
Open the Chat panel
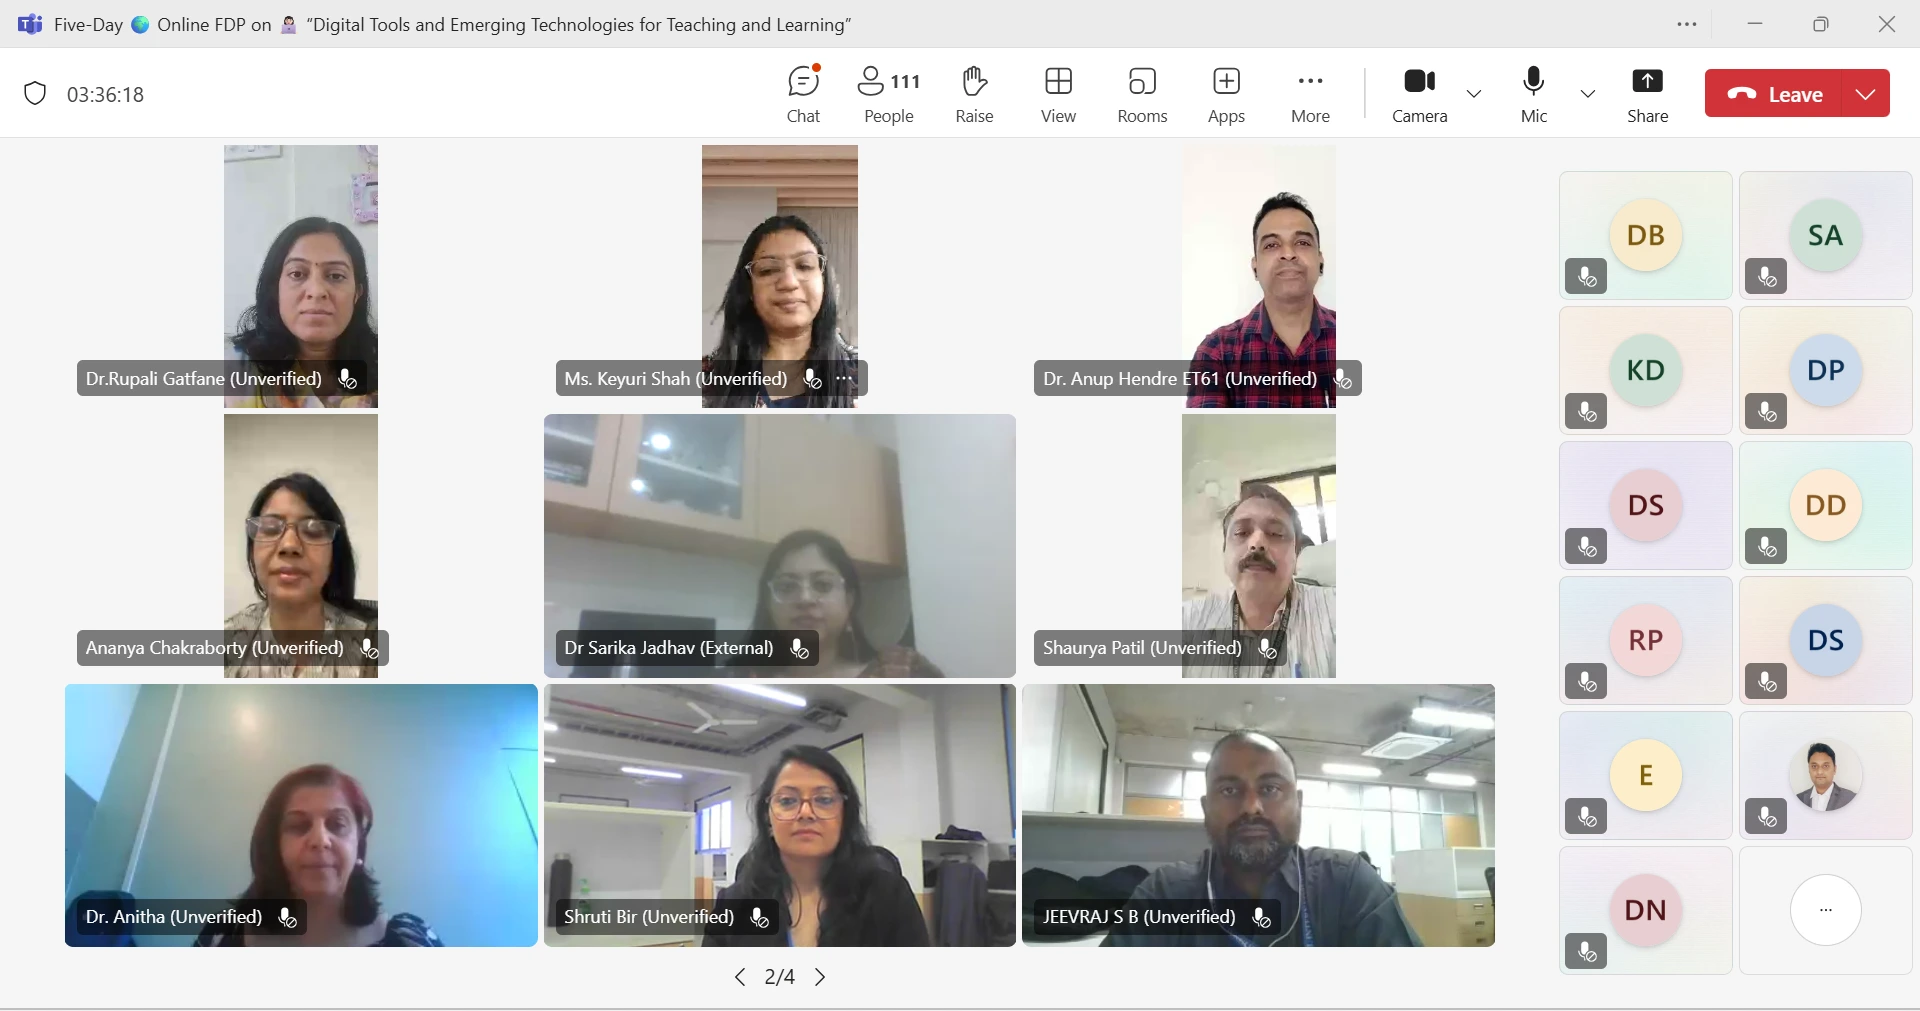[x=803, y=94]
